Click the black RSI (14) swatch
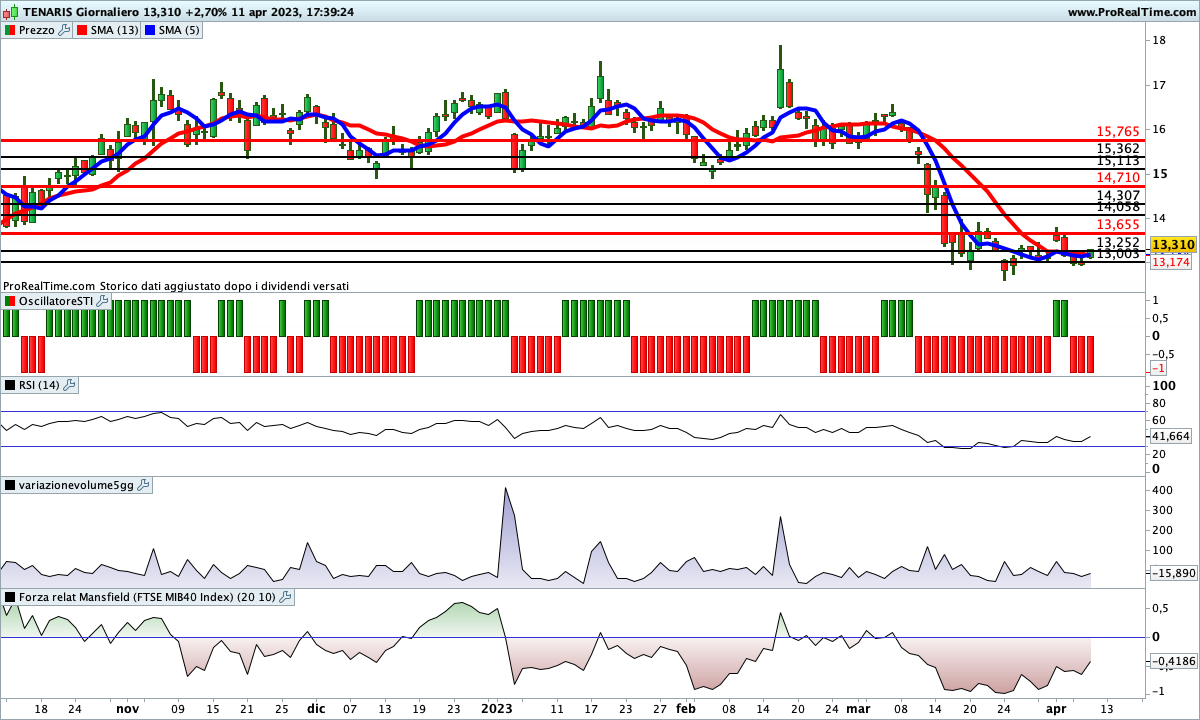1200x720 pixels. coord(10,384)
